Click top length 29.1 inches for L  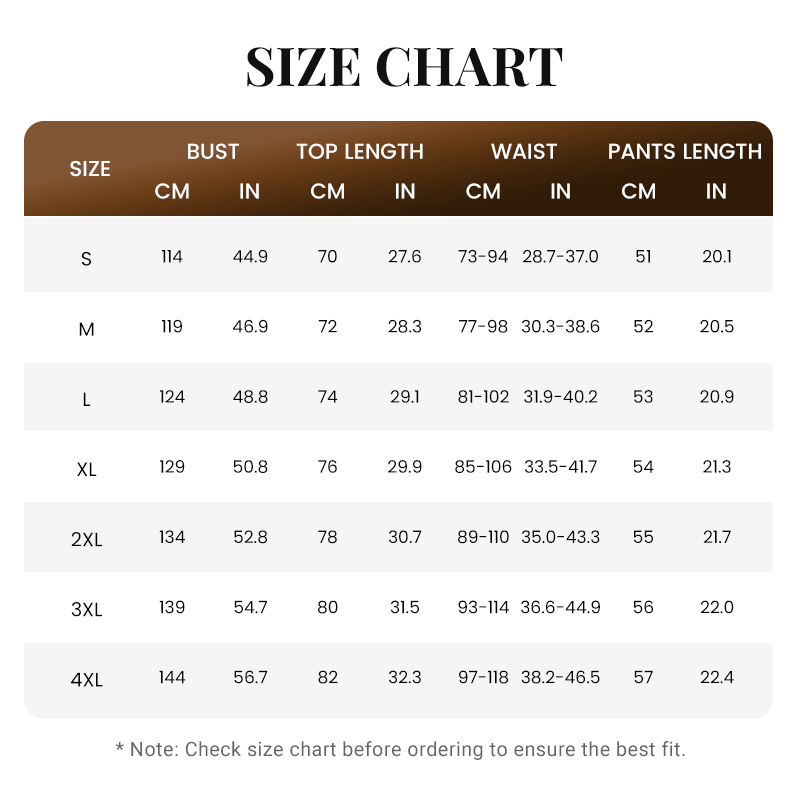point(405,396)
